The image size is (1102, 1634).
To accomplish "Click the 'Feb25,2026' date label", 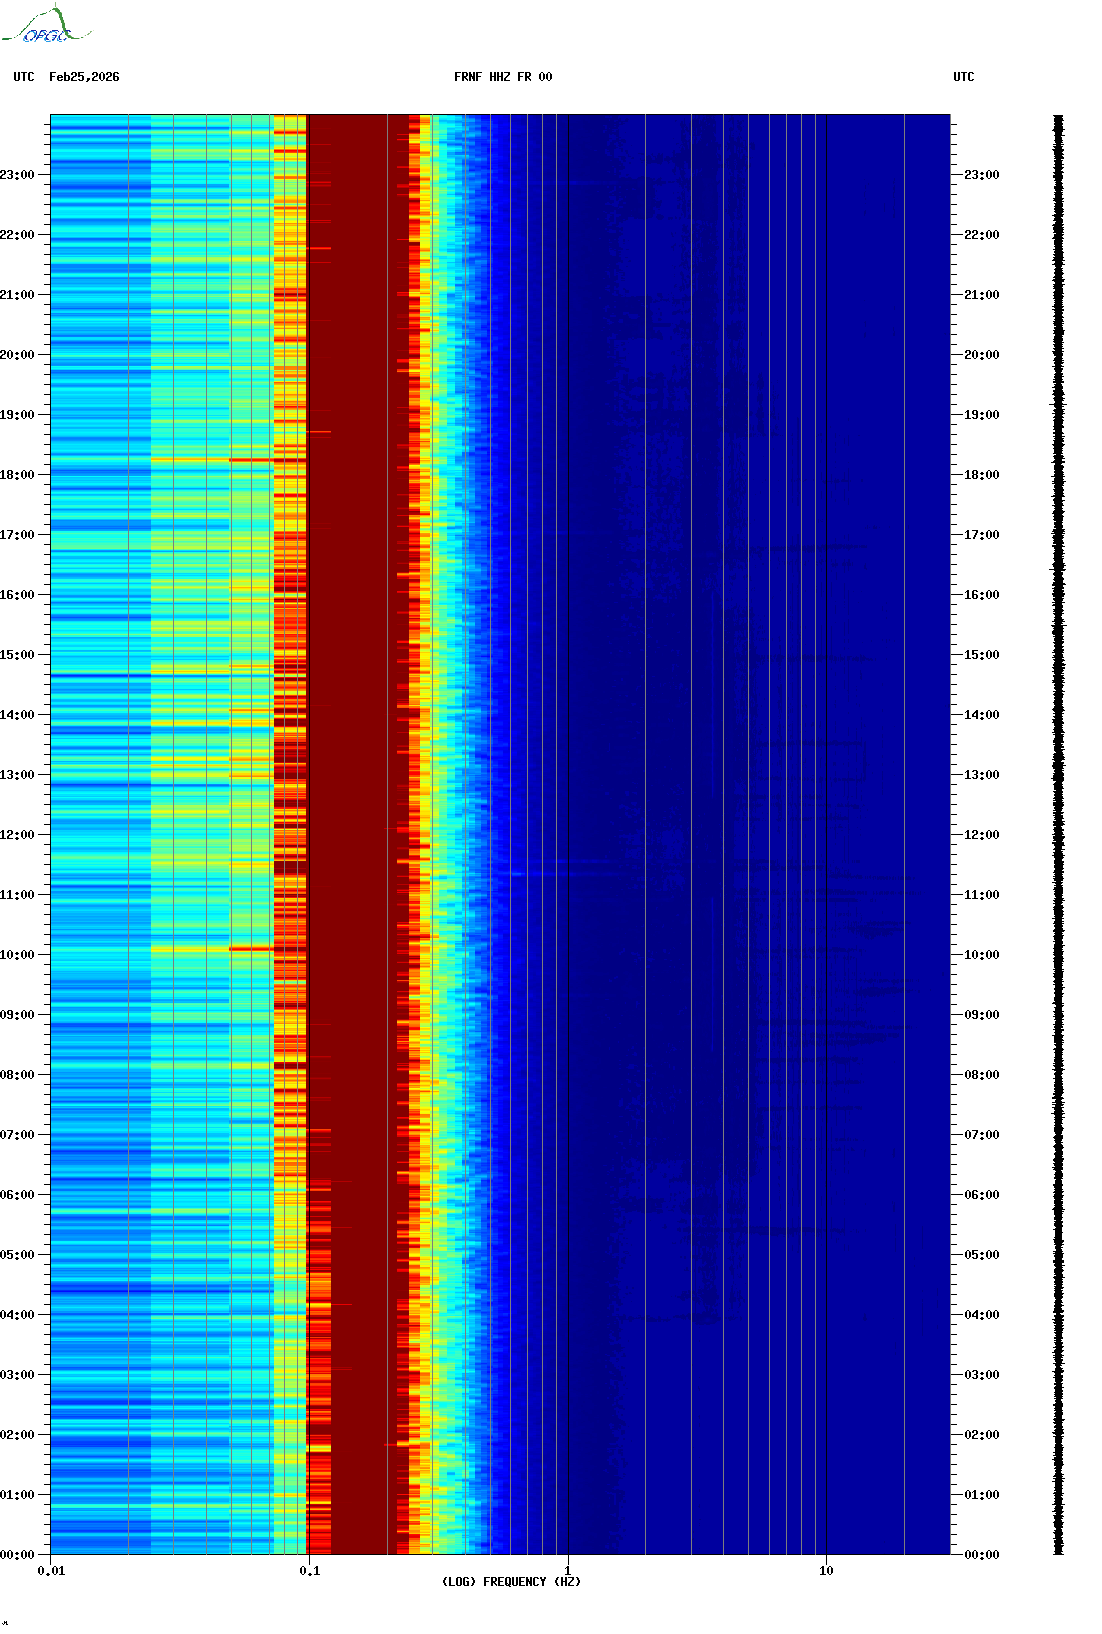I will (x=84, y=77).
